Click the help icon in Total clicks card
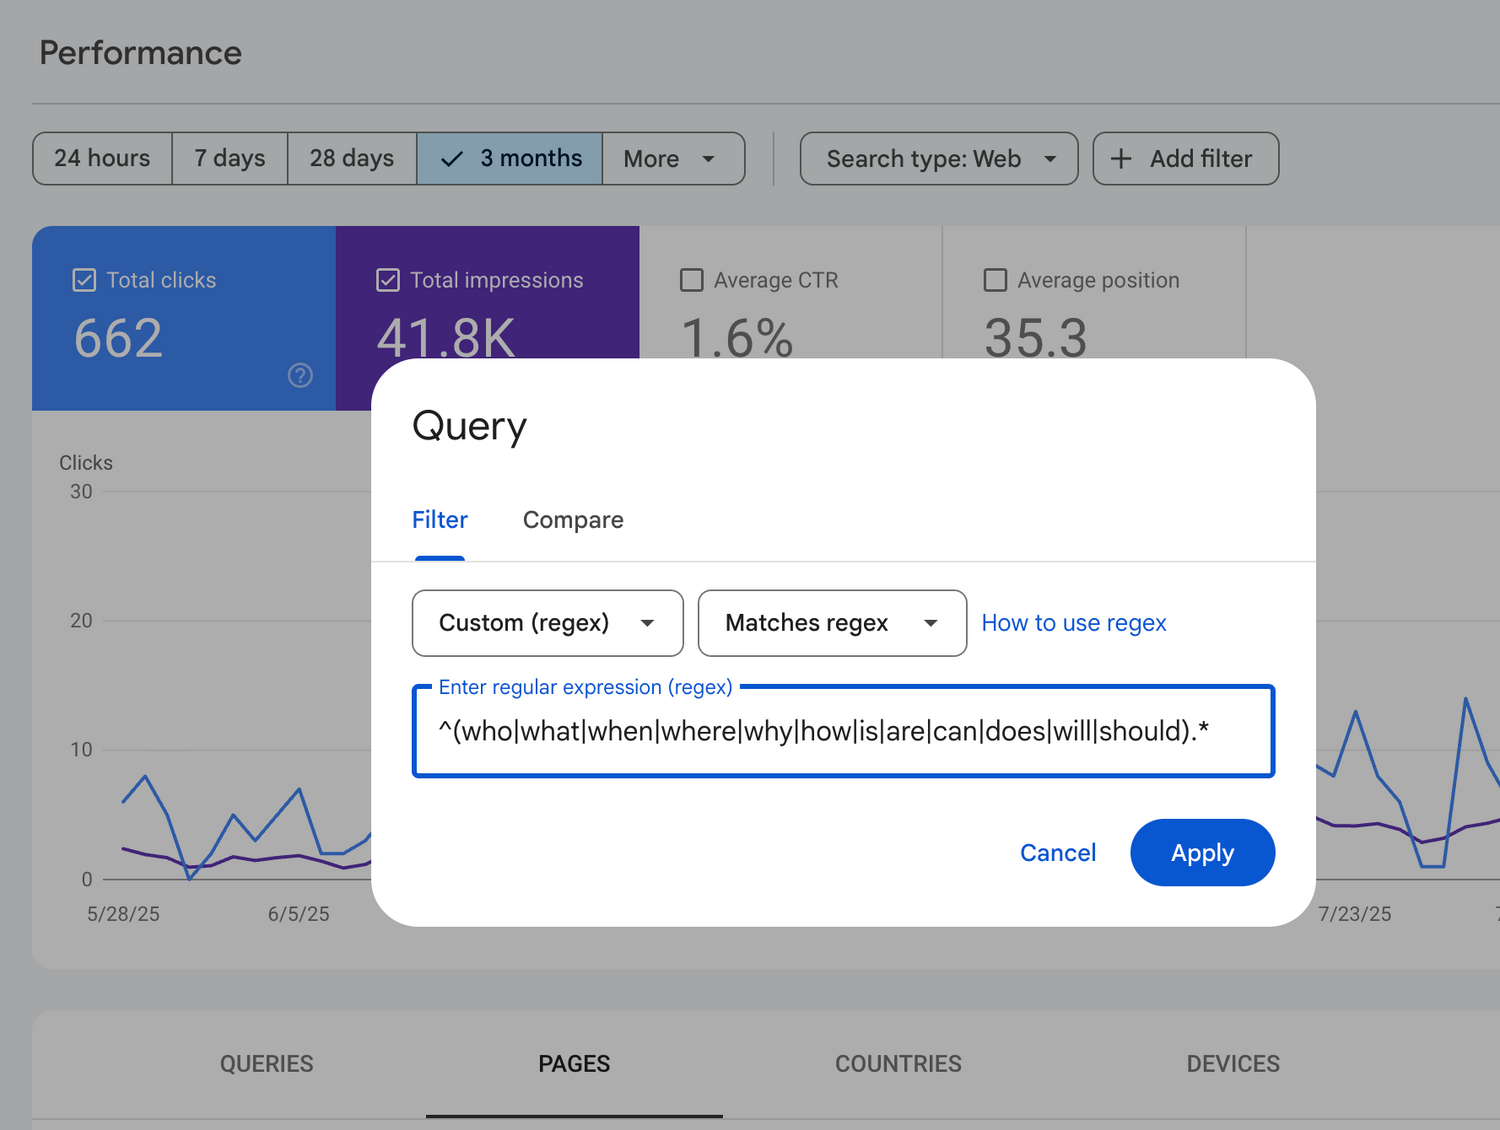 point(300,375)
